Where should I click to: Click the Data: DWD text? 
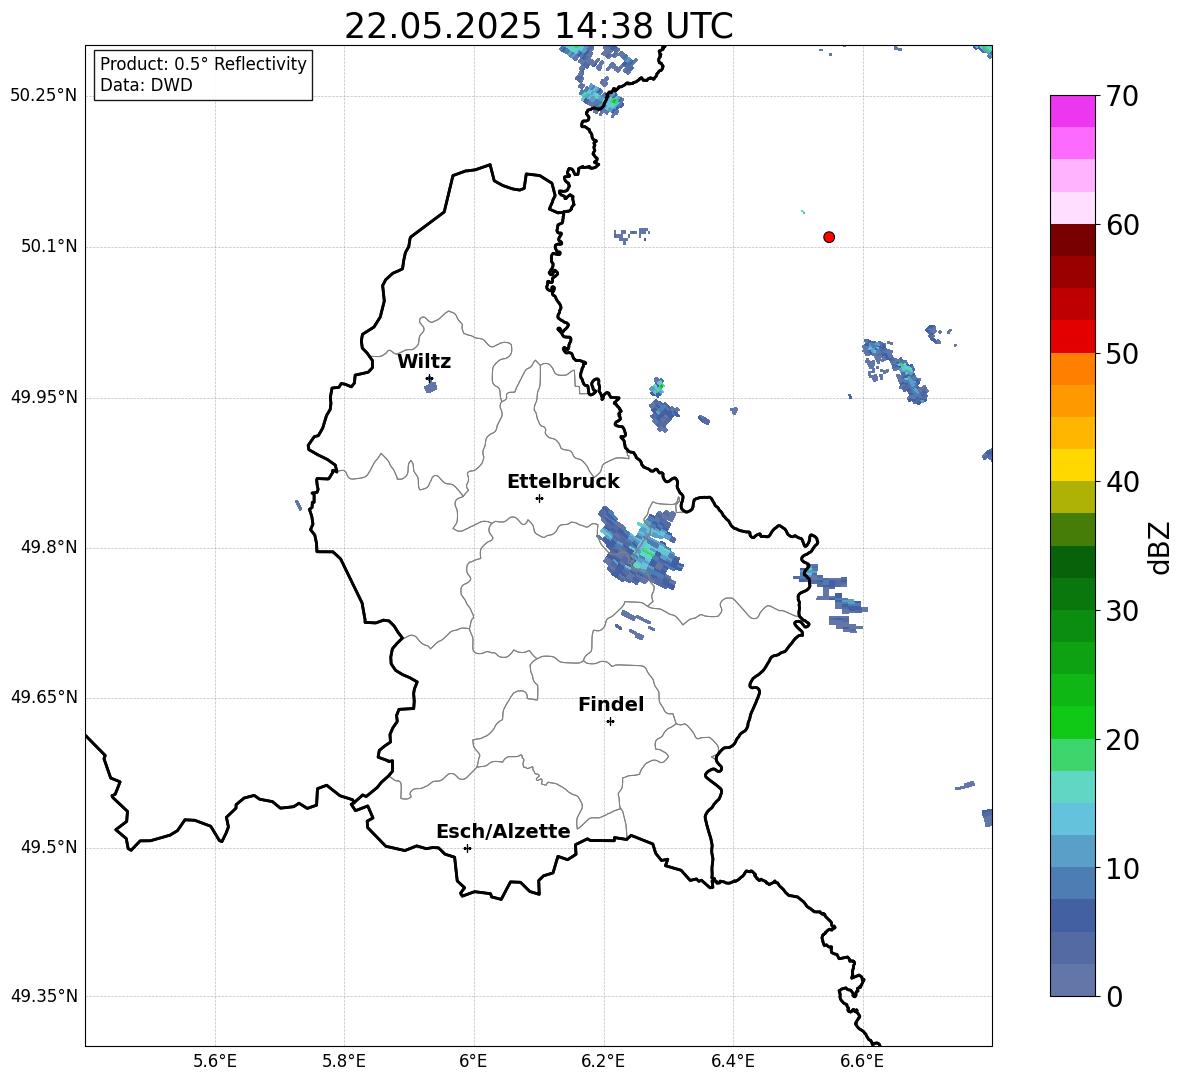click(146, 85)
